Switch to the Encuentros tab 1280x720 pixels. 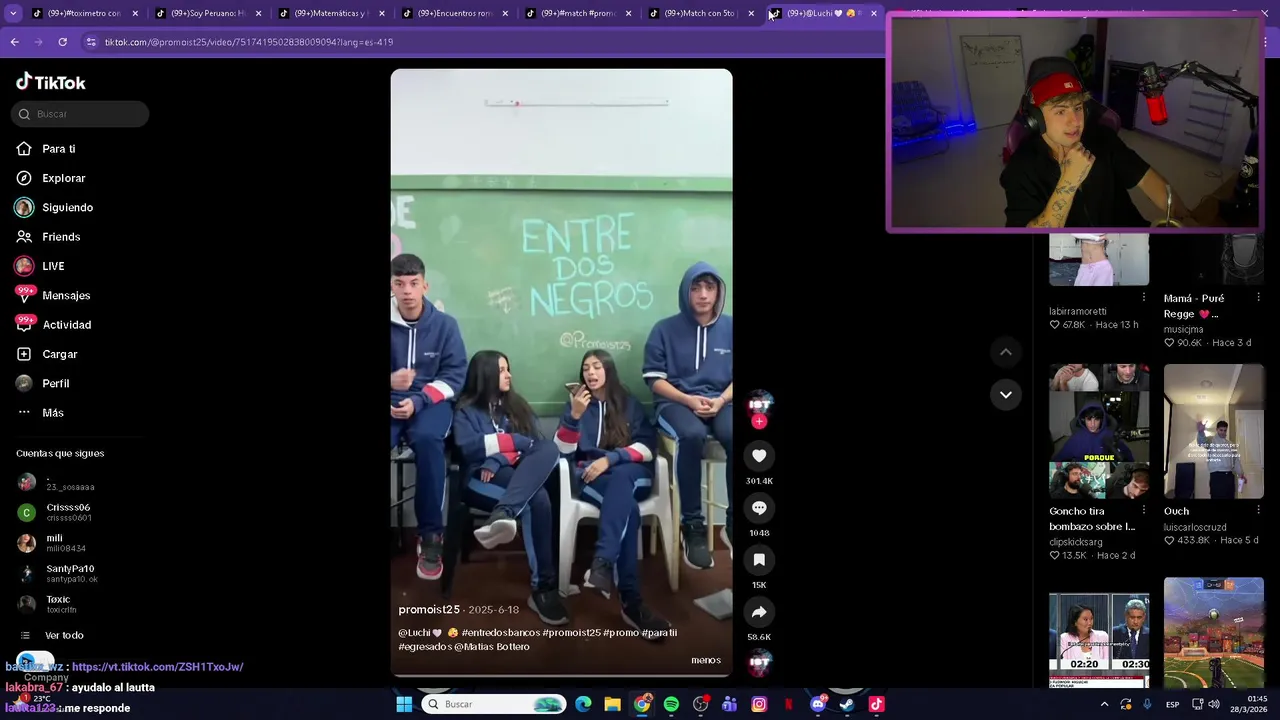[x=454, y=13]
